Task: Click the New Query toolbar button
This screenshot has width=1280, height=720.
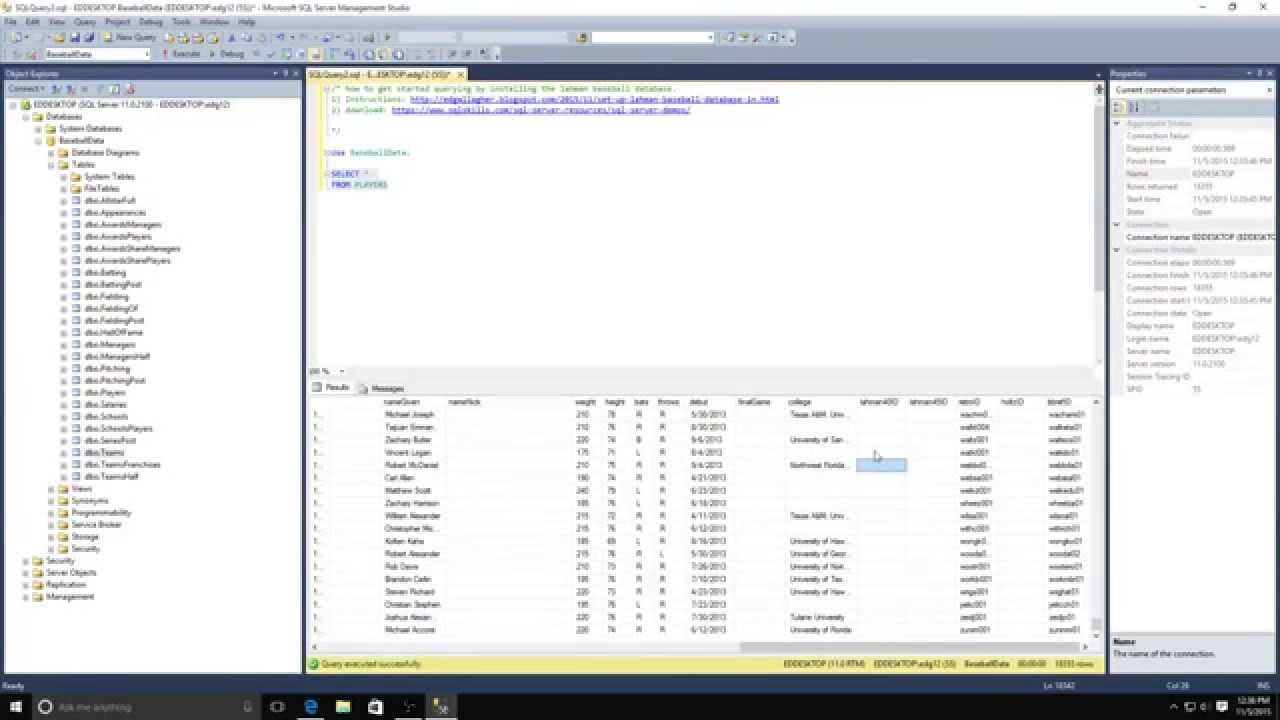Action: point(130,37)
